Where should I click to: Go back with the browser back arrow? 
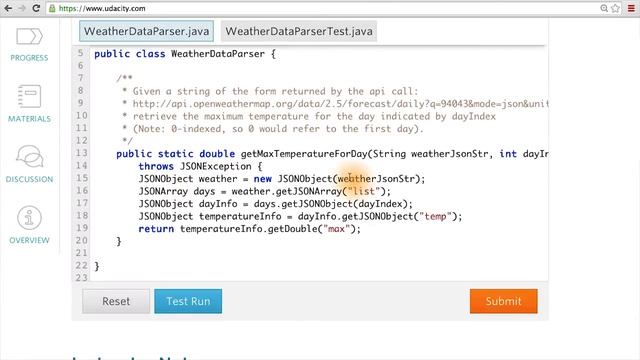[x=8, y=8]
